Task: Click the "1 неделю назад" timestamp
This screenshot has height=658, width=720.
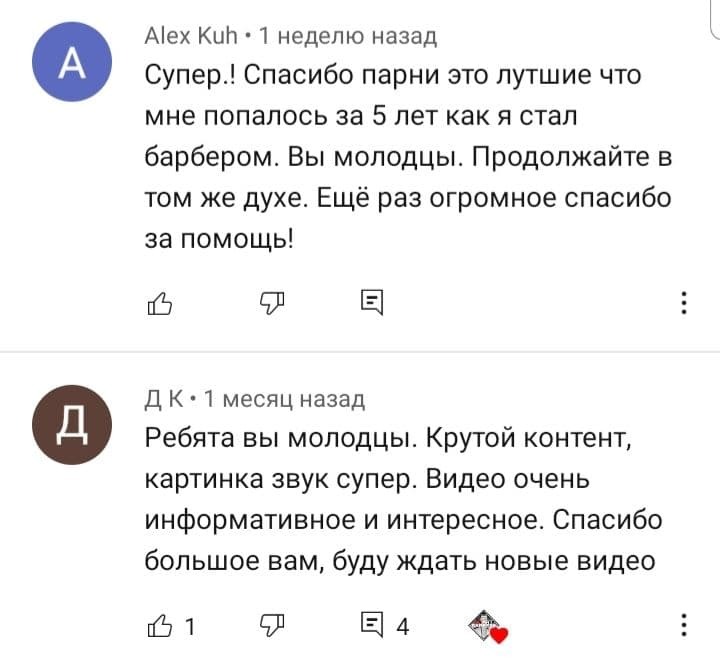Action: (348, 37)
